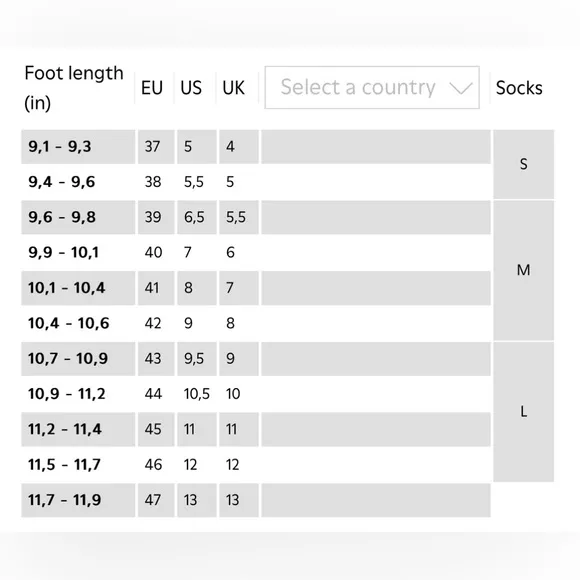Select sock size M cell

pos(523,270)
